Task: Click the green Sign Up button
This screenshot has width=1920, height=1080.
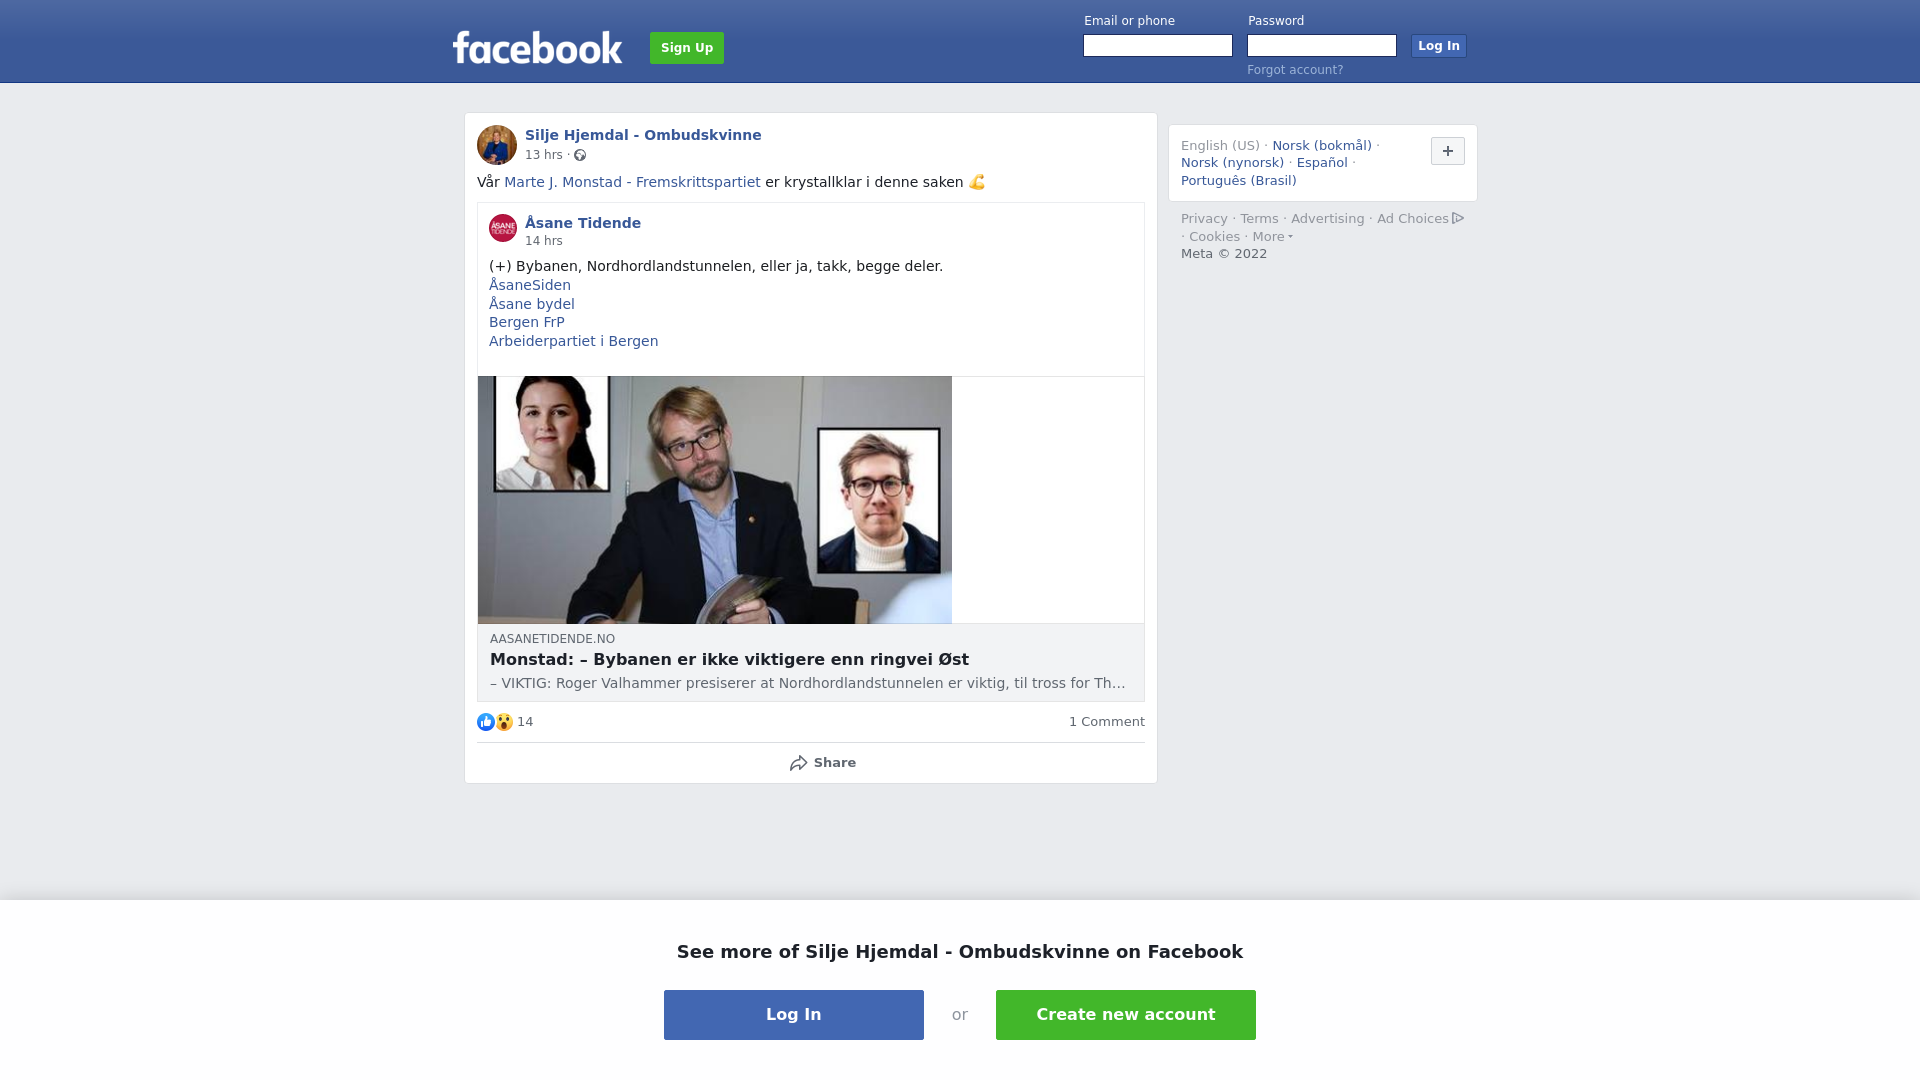Action: pyautogui.click(x=687, y=48)
